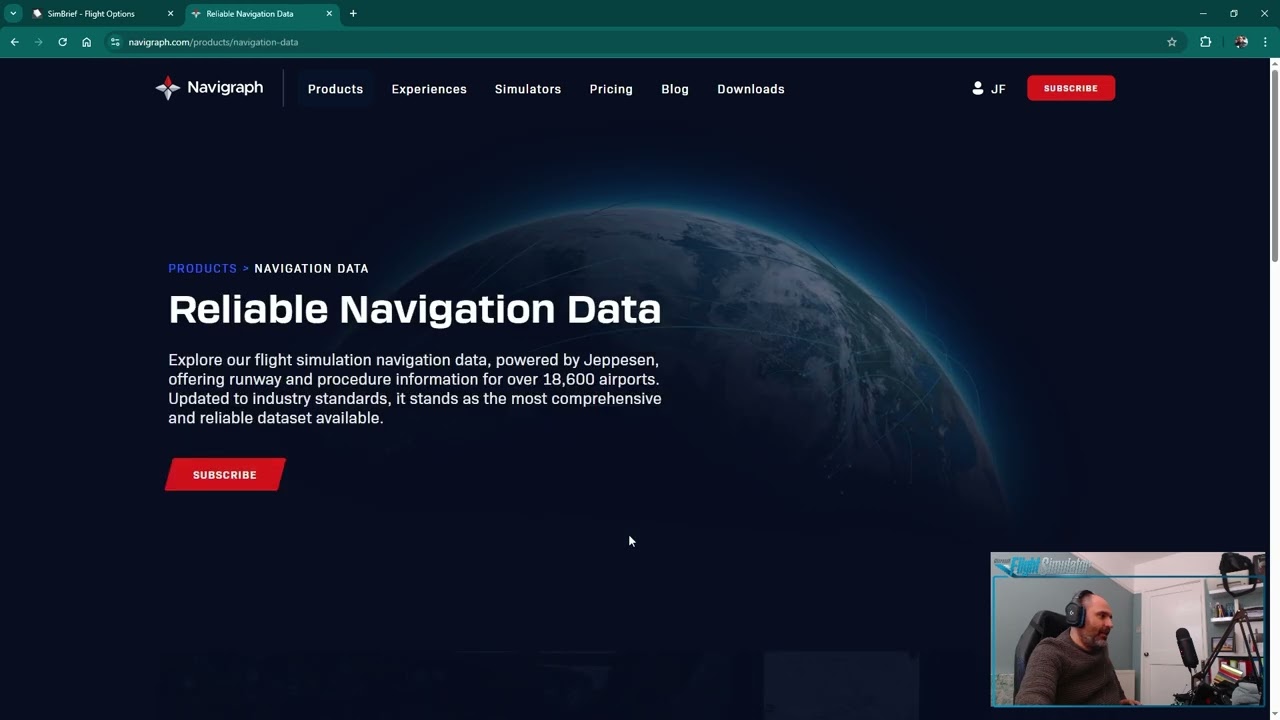Close the Reliable Navigation Data tab
1280x720 pixels.
[x=329, y=14]
